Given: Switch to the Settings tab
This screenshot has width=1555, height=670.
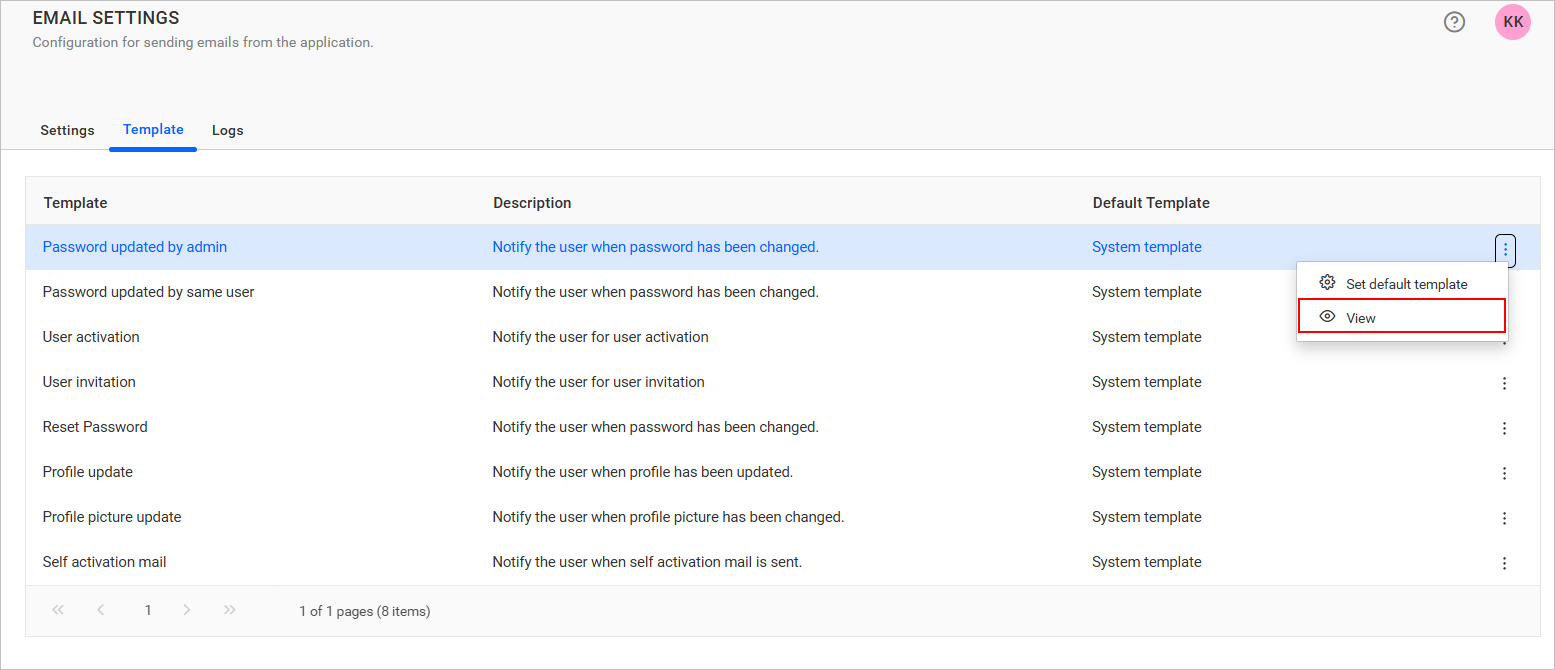Looking at the screenshot, I should 67,130.
